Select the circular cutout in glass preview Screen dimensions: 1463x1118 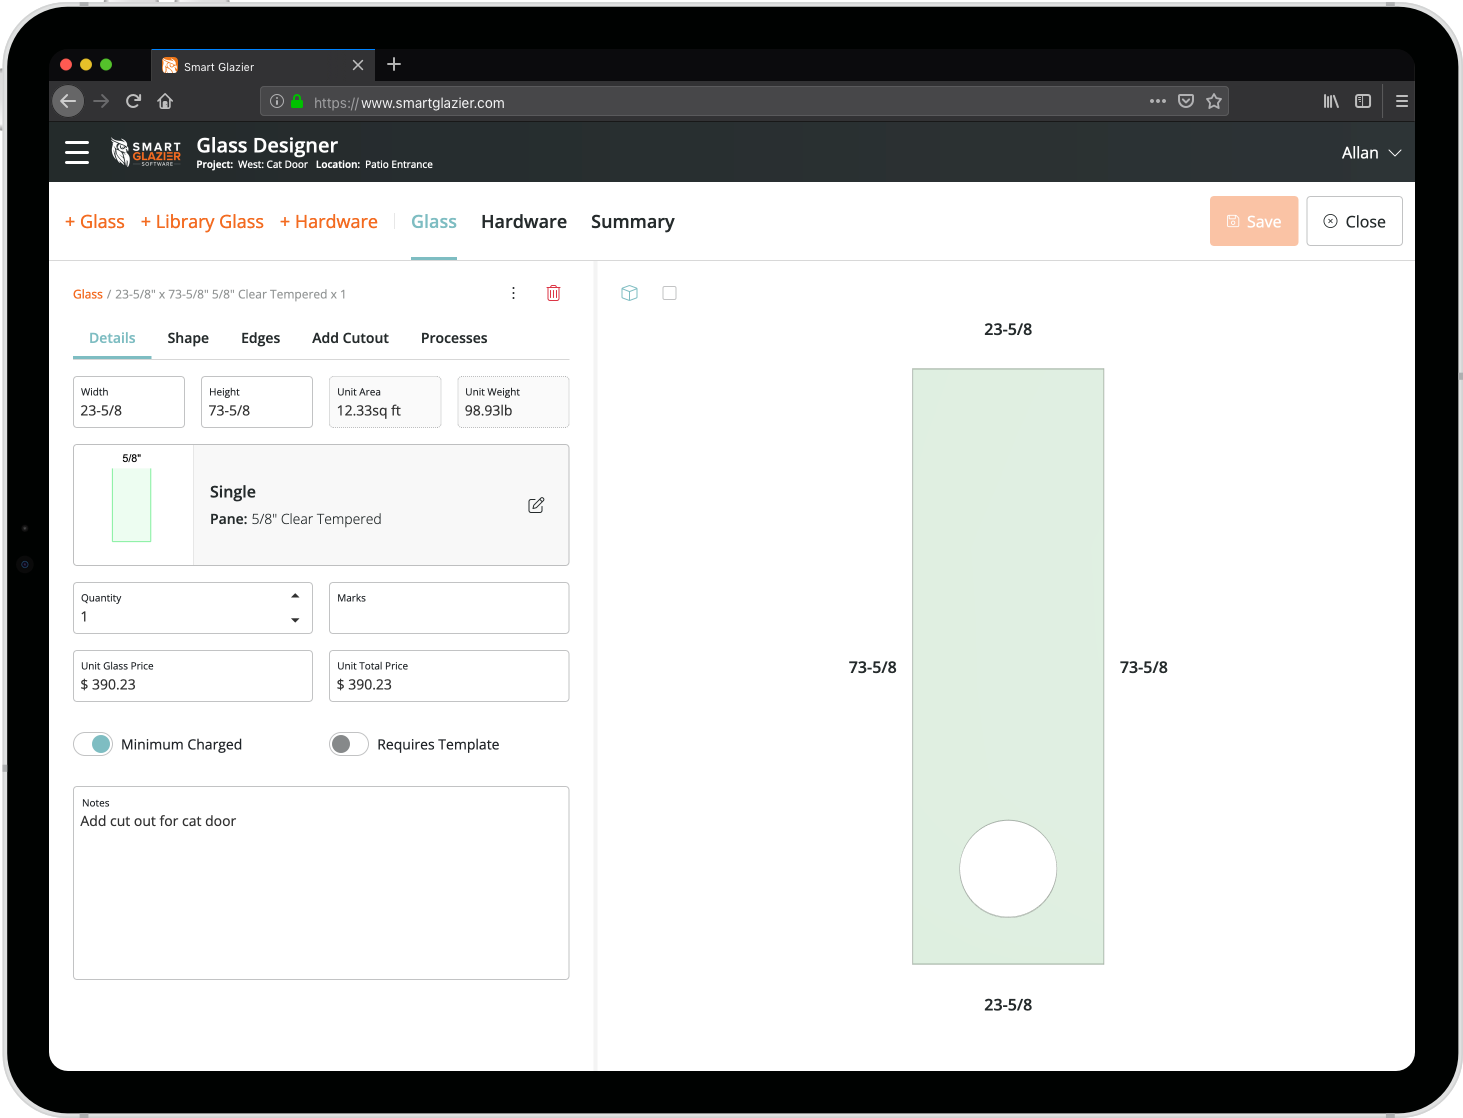(1008, 869)
